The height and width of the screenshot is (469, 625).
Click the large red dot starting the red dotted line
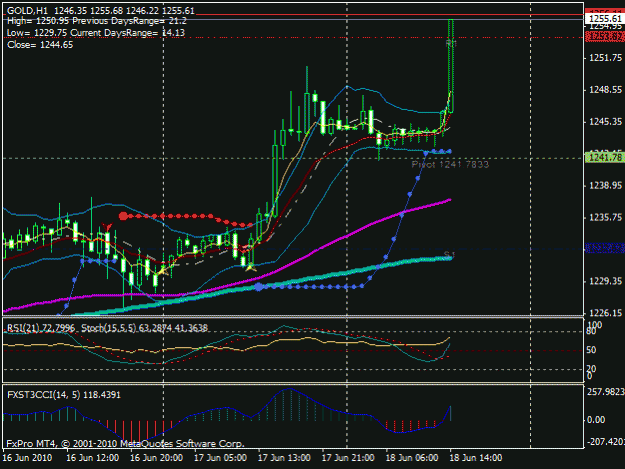coord(123,216)
